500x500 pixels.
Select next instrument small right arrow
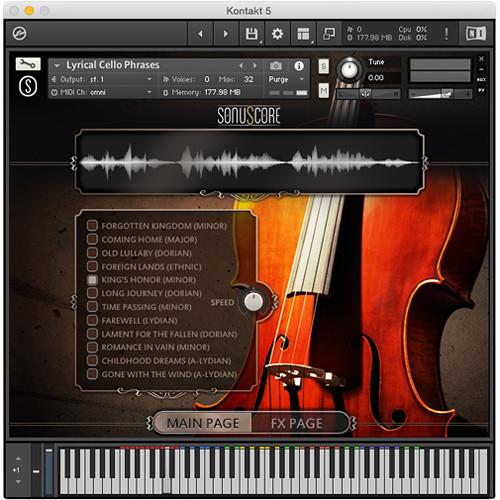click(x=255, y=66)
